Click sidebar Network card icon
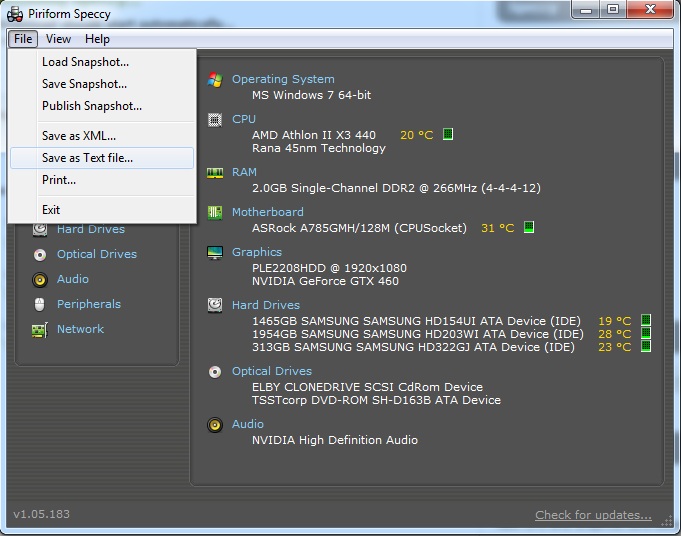 (40, 330)
